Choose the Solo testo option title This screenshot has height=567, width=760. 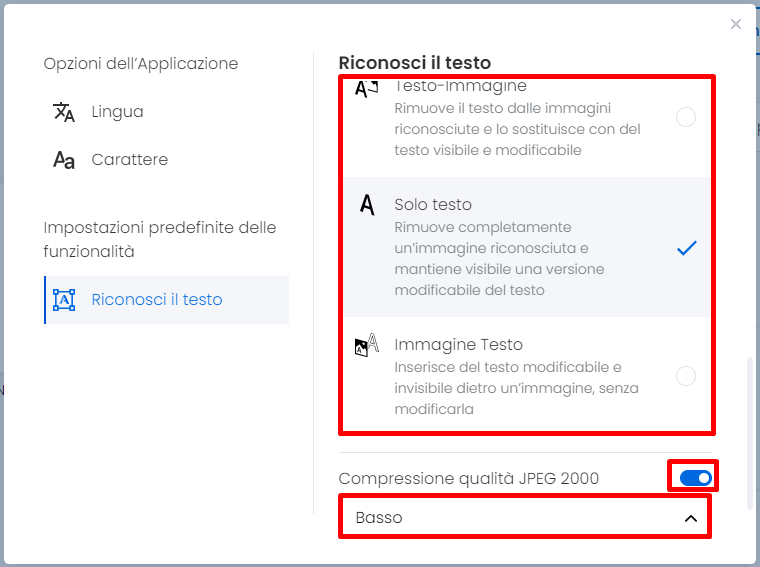coord(433,205)
